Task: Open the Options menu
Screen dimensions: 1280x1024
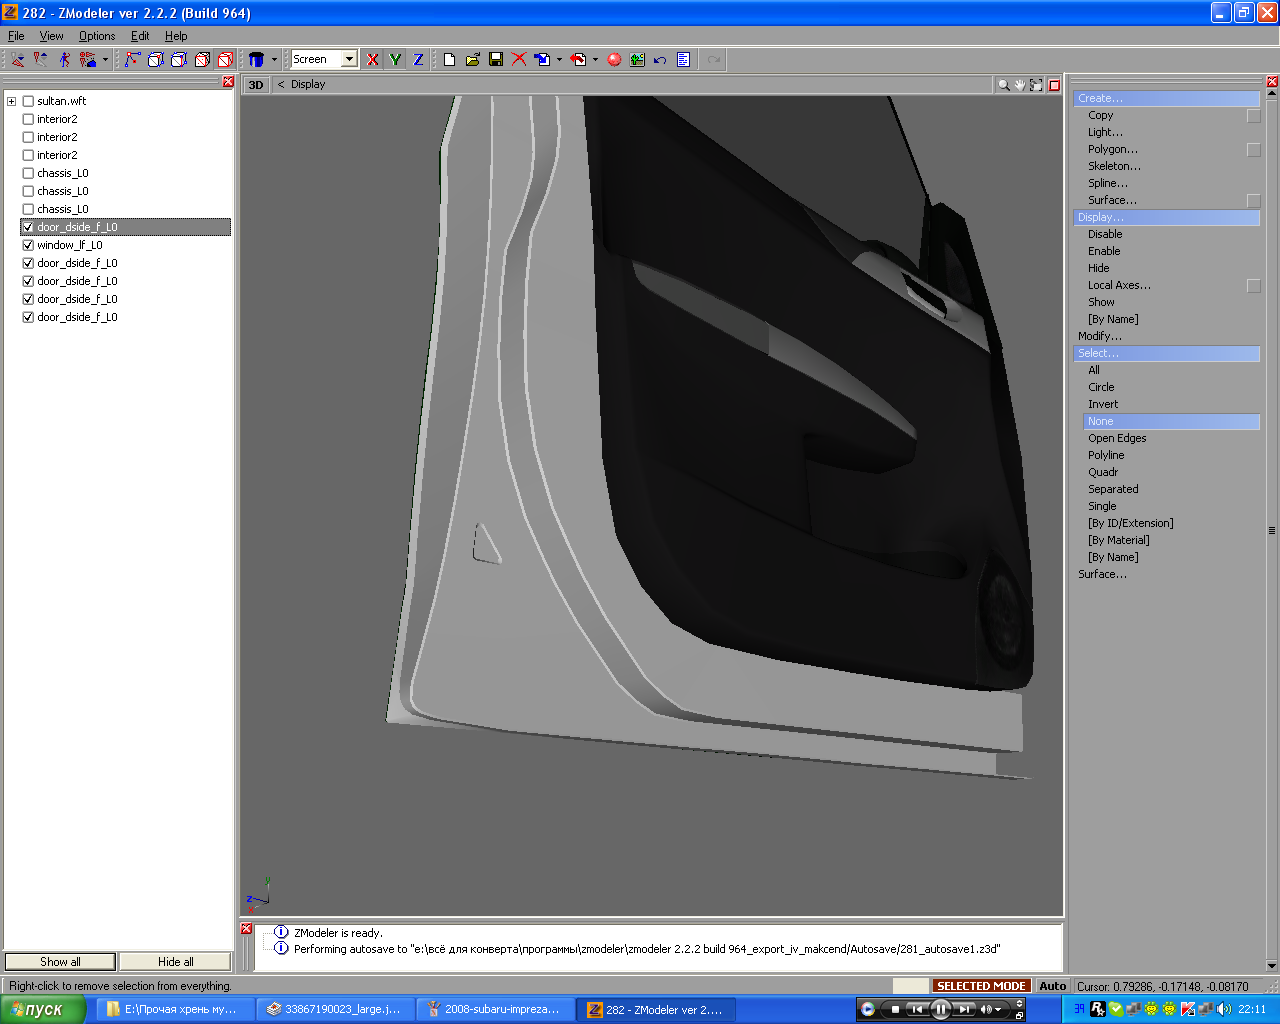Action: tap(97, 36)
